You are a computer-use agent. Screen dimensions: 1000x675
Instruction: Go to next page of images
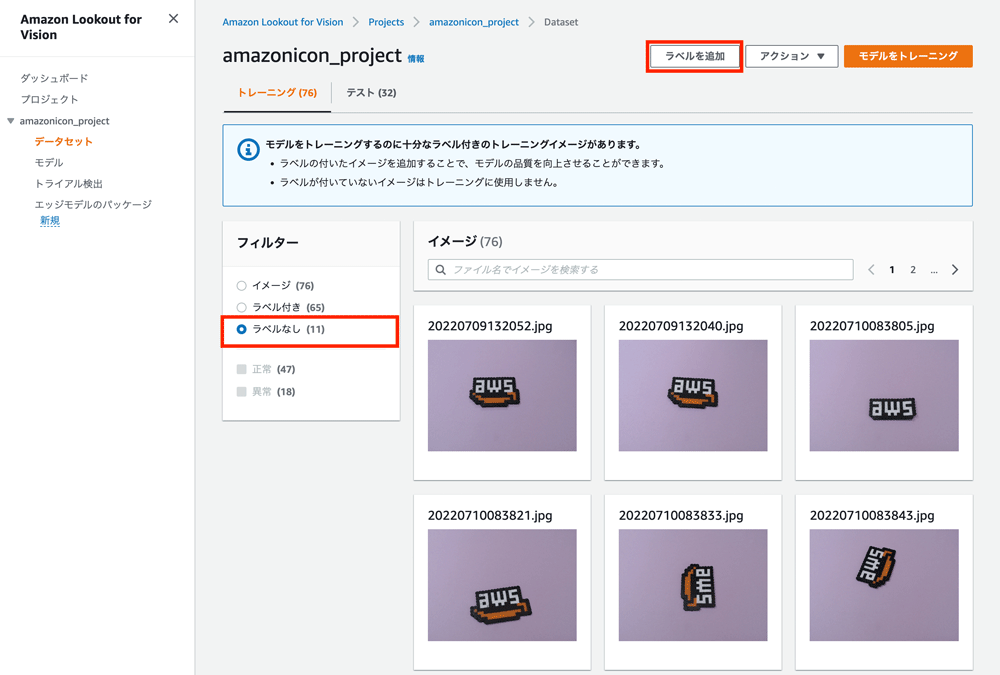[955, 270]
